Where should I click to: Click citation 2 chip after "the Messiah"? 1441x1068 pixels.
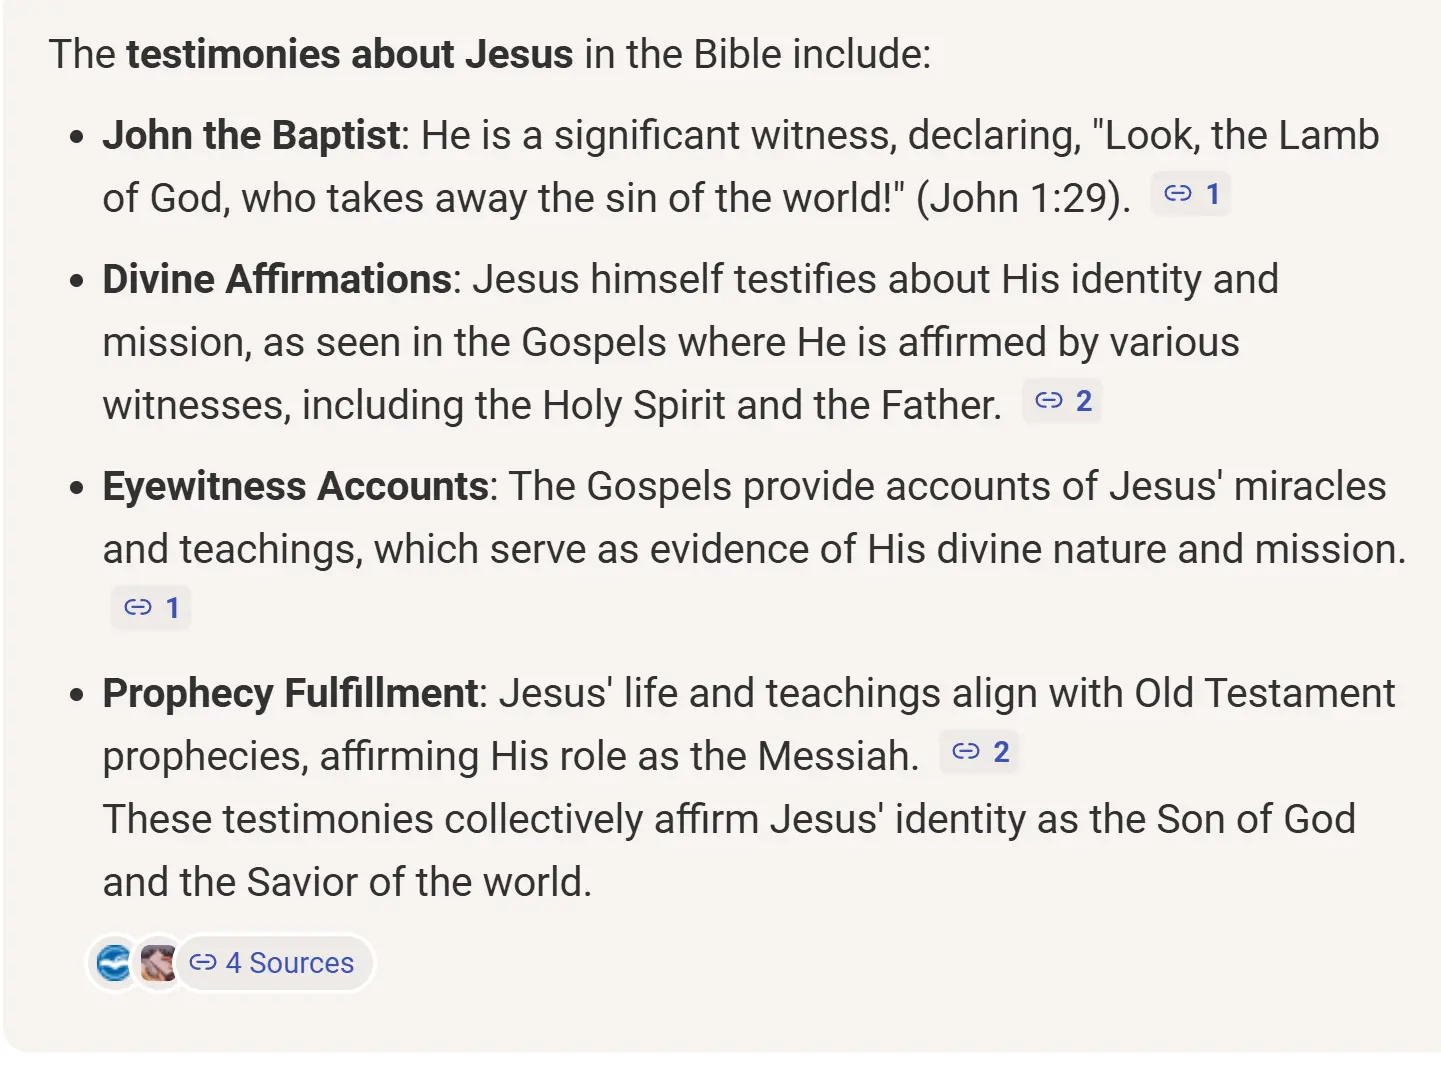(980, 752)
